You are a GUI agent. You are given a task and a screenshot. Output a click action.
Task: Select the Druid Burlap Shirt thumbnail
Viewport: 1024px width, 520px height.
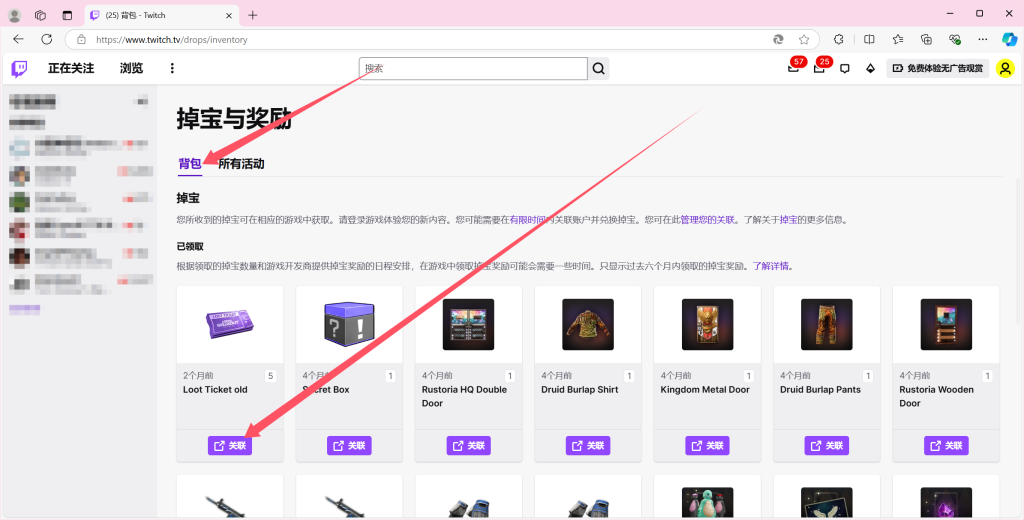588,324
